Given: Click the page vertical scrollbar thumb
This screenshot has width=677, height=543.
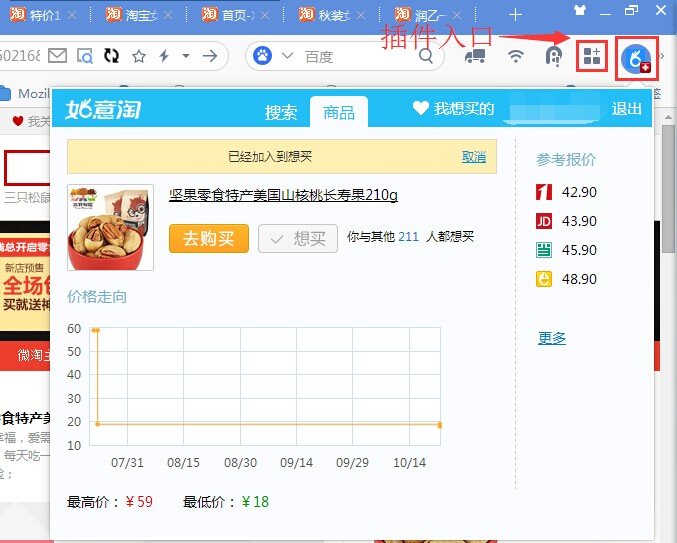Looking at the screenshot, I should [668, 189].
